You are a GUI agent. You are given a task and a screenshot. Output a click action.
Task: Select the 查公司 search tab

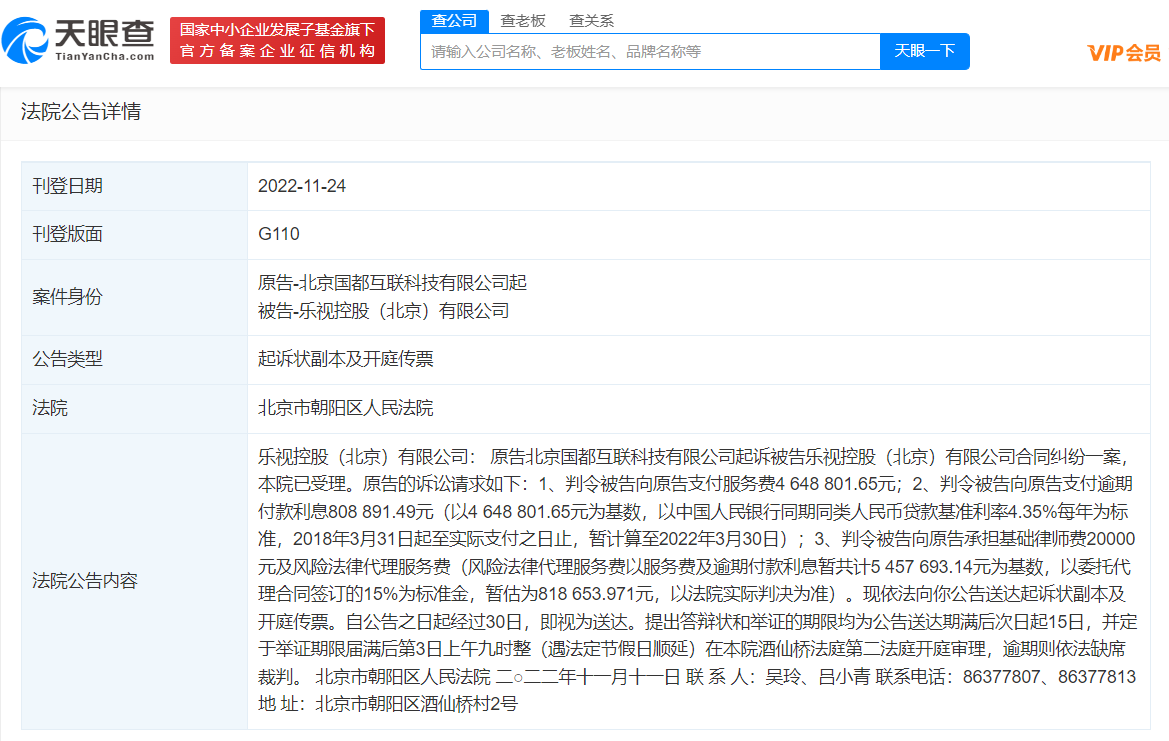(454, 21)
